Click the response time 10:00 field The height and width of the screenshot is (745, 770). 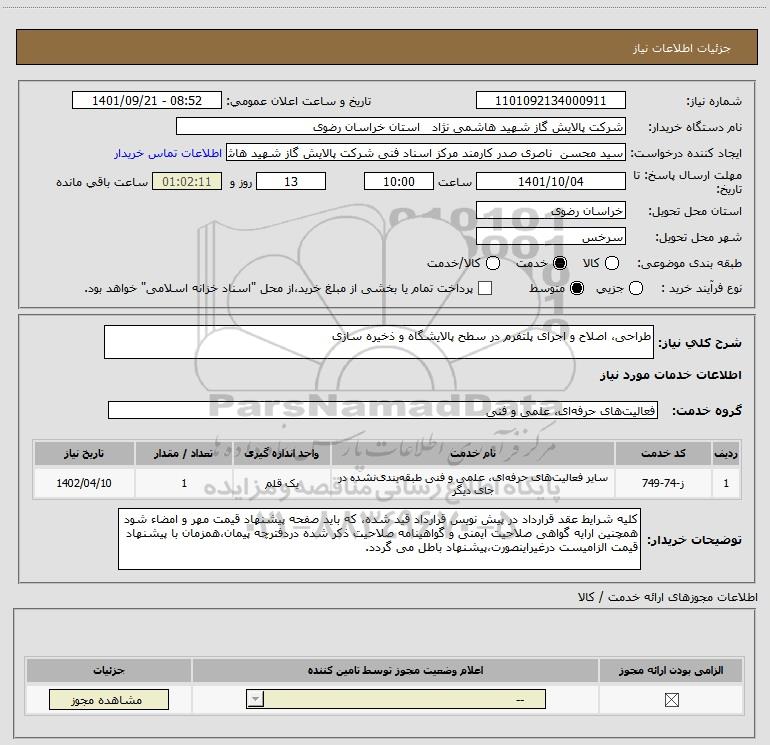(399, 181)
